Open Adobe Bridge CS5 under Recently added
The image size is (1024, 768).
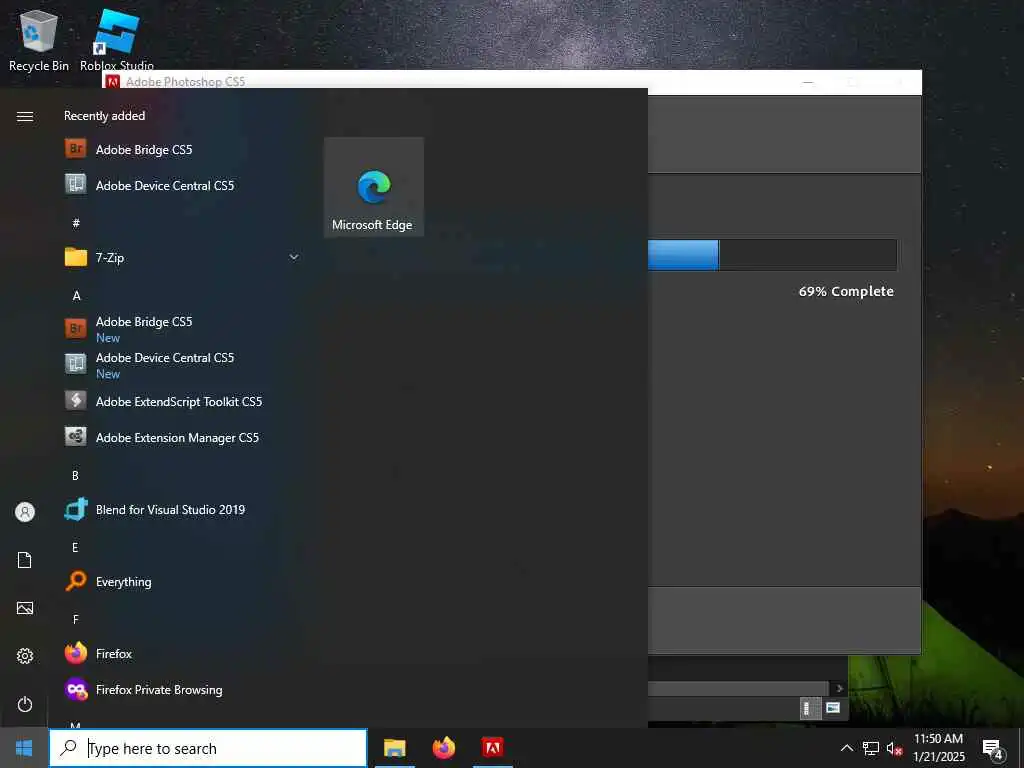point(183,150)
